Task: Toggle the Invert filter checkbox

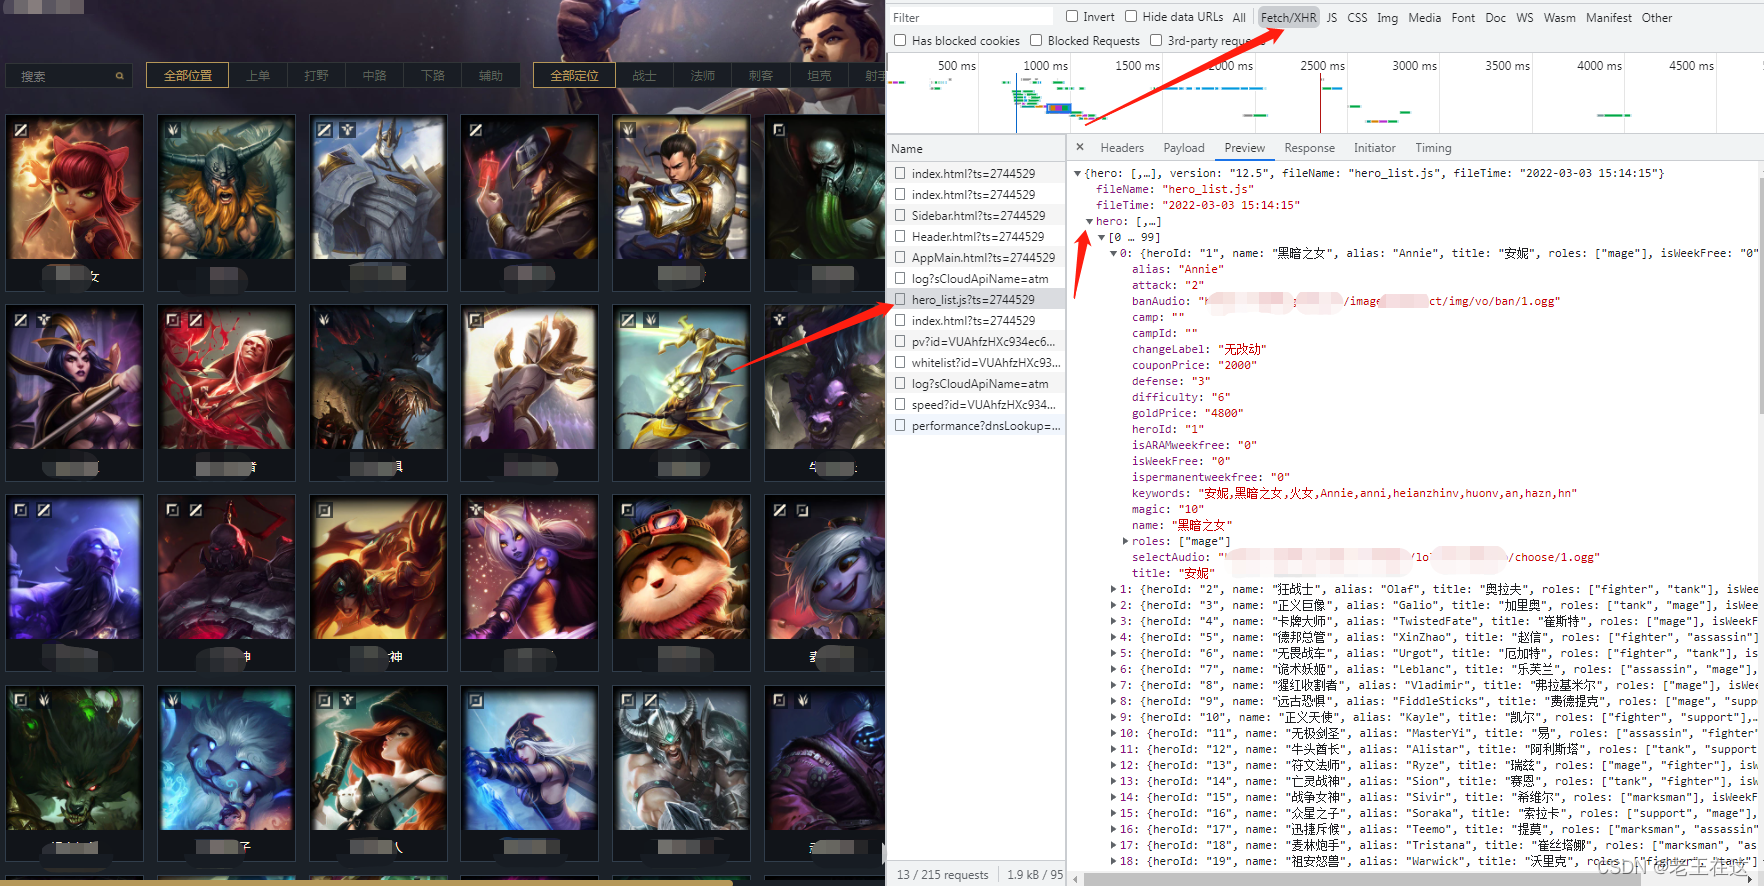Action: click(1072, 16)
